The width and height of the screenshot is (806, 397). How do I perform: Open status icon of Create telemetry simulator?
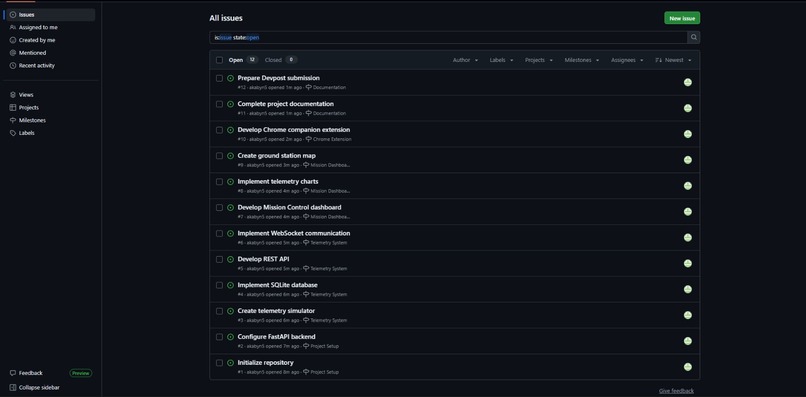230,311
